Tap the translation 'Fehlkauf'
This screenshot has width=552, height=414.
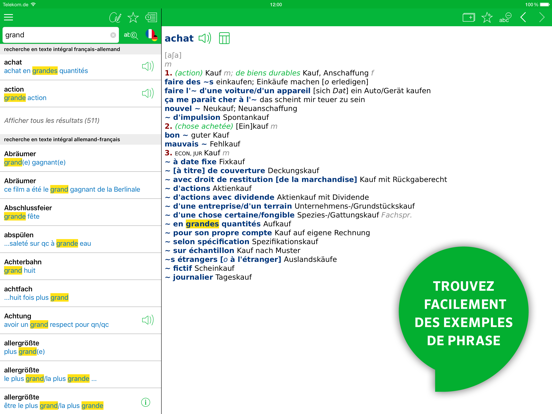pos(225,144)
